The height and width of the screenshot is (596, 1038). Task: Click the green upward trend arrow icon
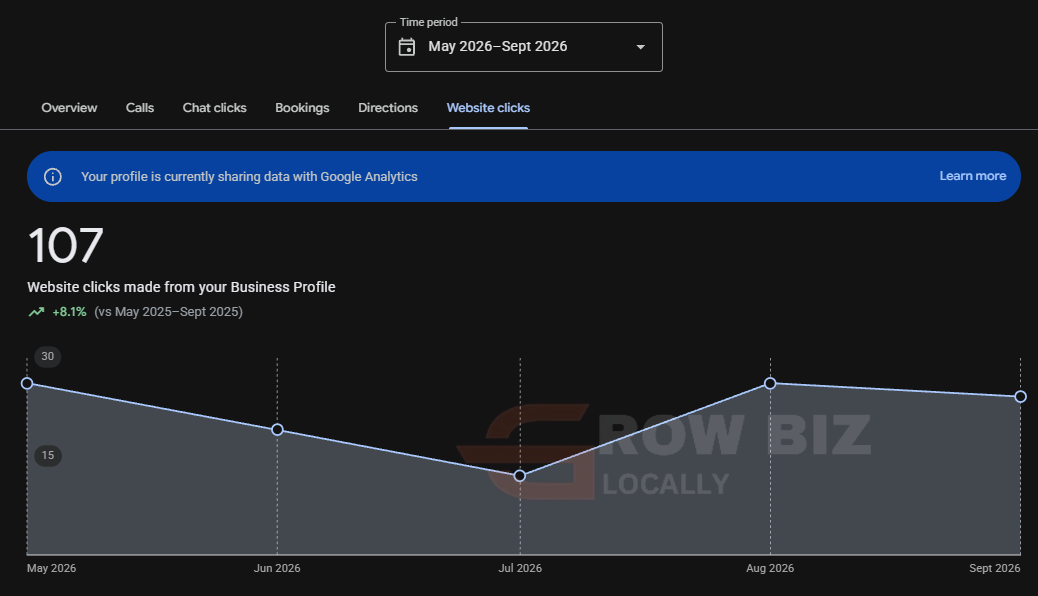(x=36, y=311)
